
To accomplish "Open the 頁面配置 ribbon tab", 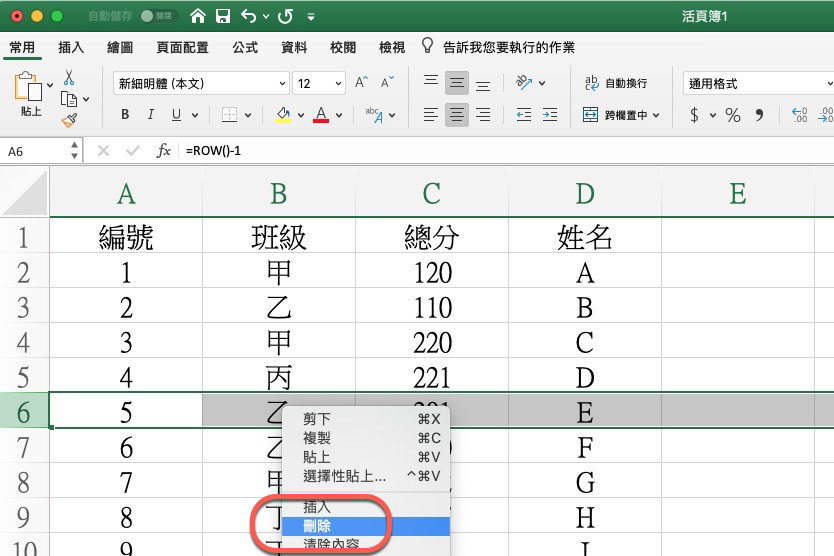I will click(182, 47).
